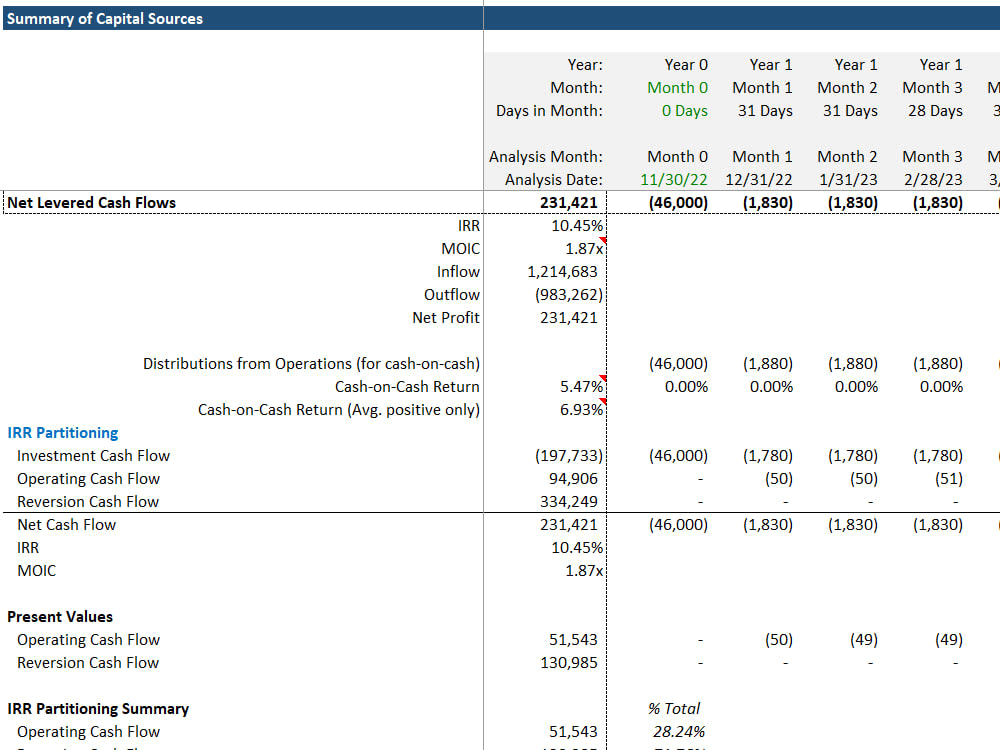Click the Net Profit row label
This screenshot has height=750, width=1000.
446,318
